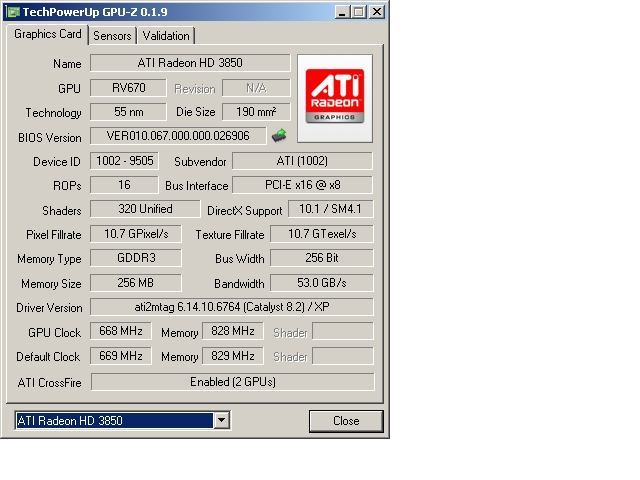Click the Bus Width value 256 Bit

click(x=322, y=258)
